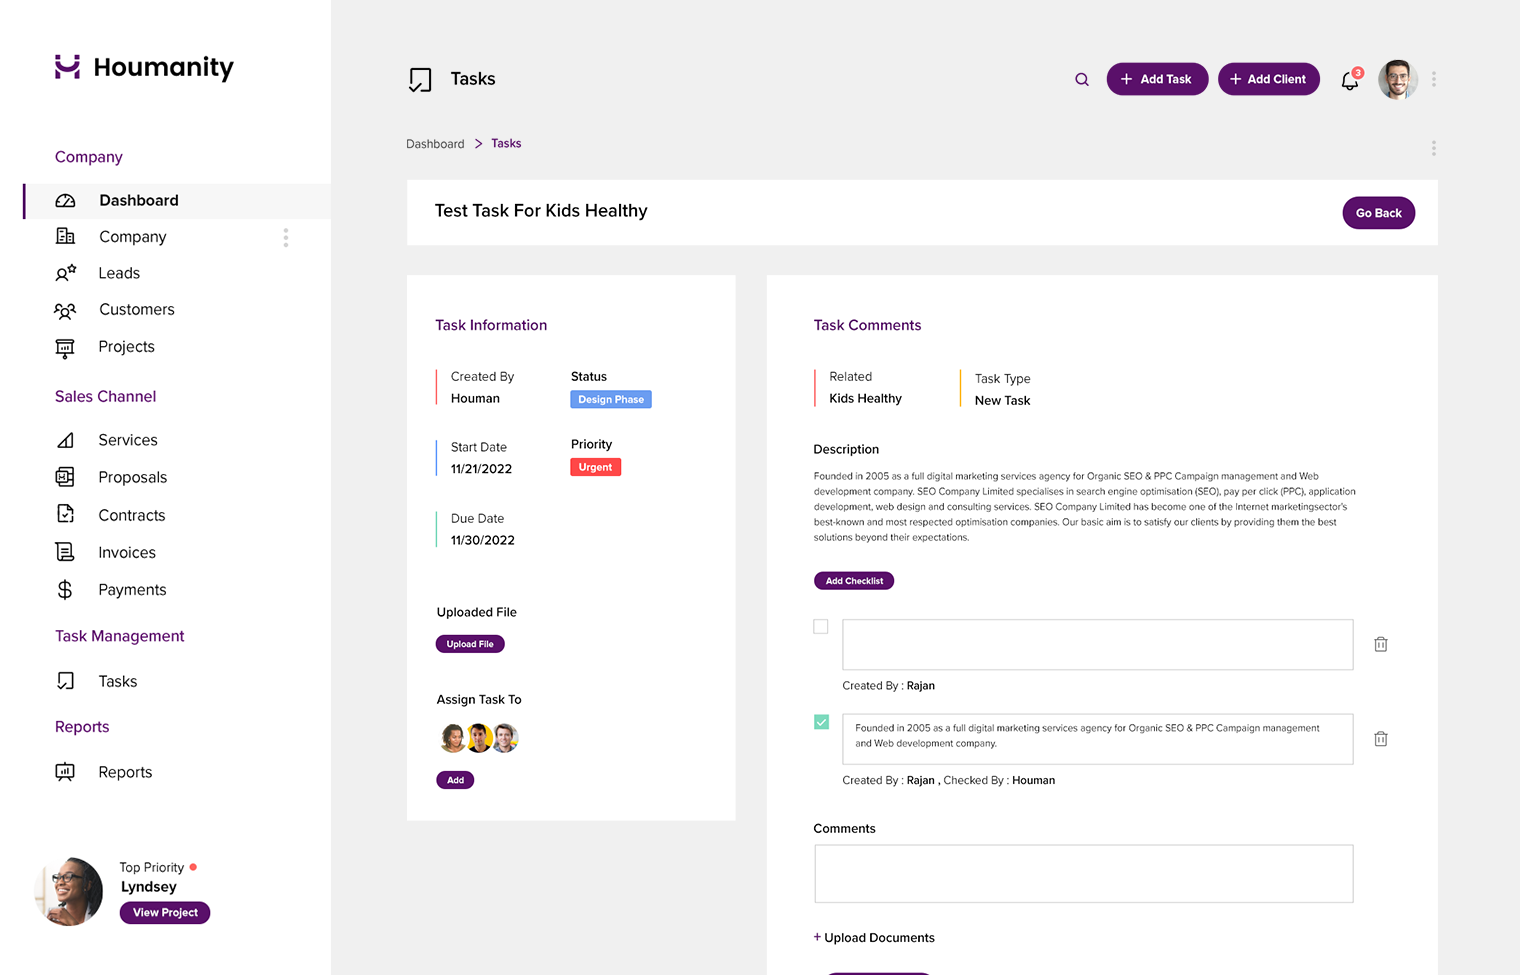Check the empty checklist item checkbox
1520x975 pixels.
point(821,627)
